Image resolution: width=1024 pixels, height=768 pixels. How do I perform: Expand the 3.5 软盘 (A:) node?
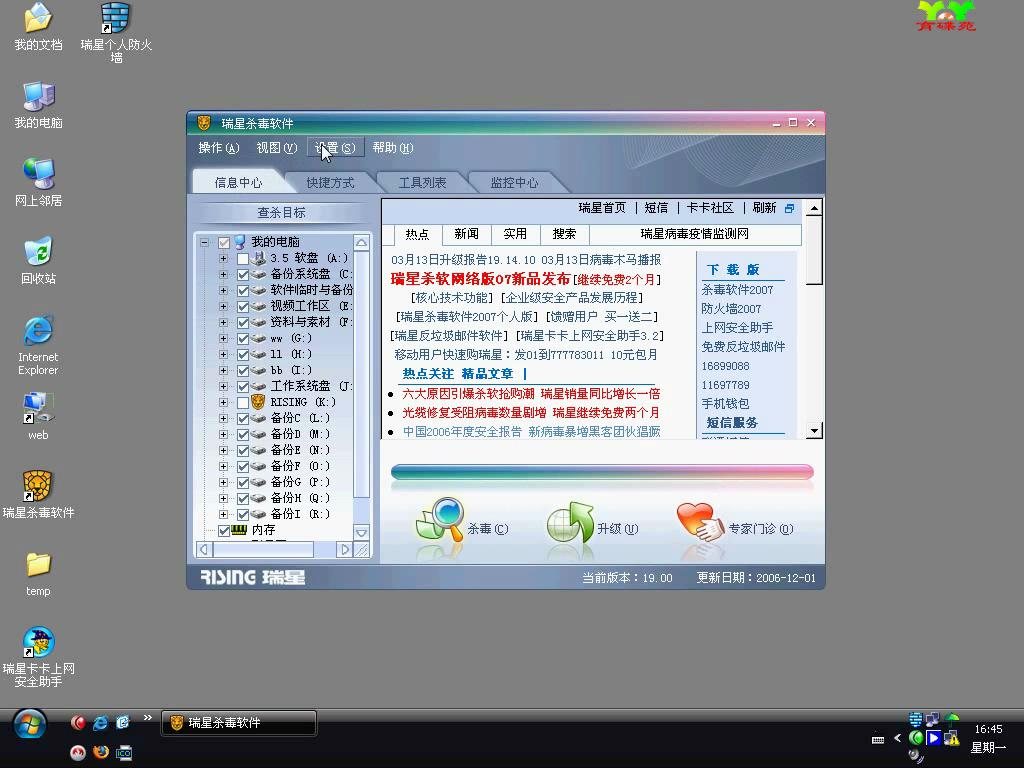point(223,259)
